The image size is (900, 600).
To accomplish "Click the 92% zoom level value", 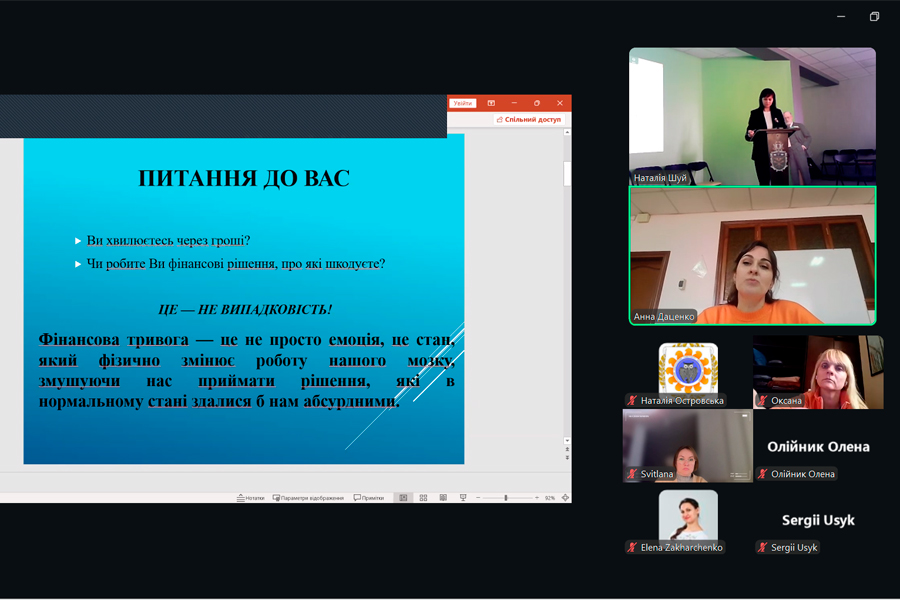I will [x=550, y=498].
